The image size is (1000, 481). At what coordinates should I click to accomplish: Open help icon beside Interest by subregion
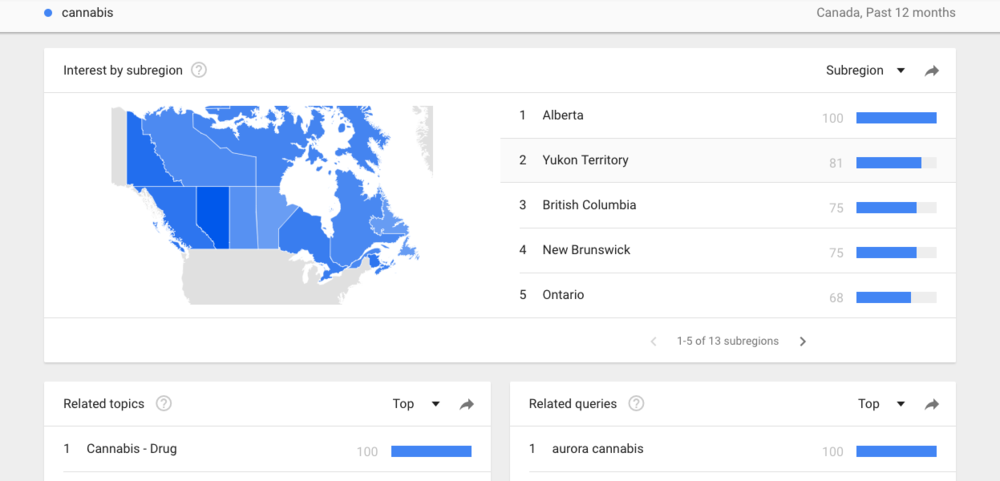point(199,70)
